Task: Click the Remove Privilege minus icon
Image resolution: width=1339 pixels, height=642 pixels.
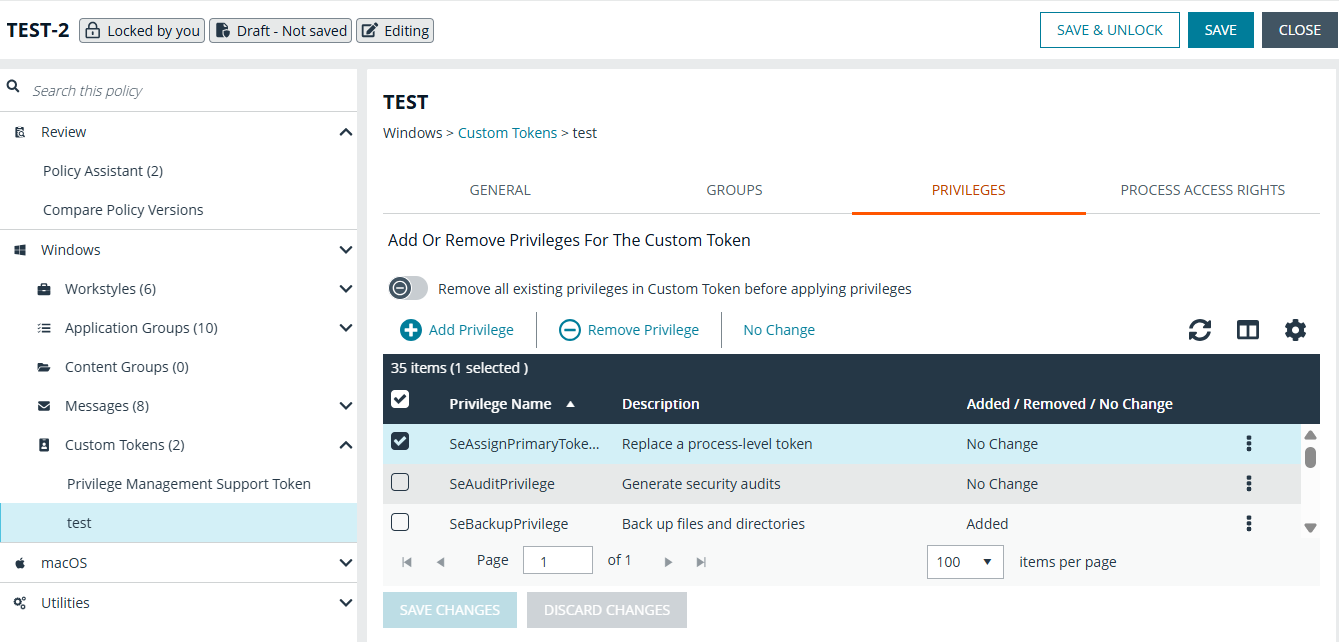Action: [x=569, y=330]
